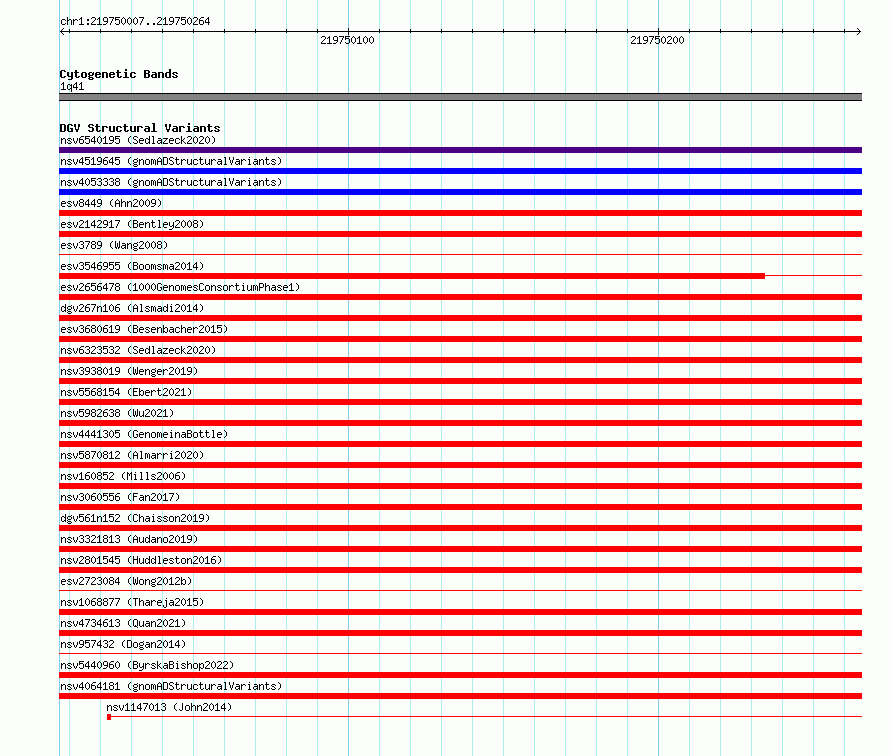Open nsv1068877 (Thareja2015) variant

point(132,602)
